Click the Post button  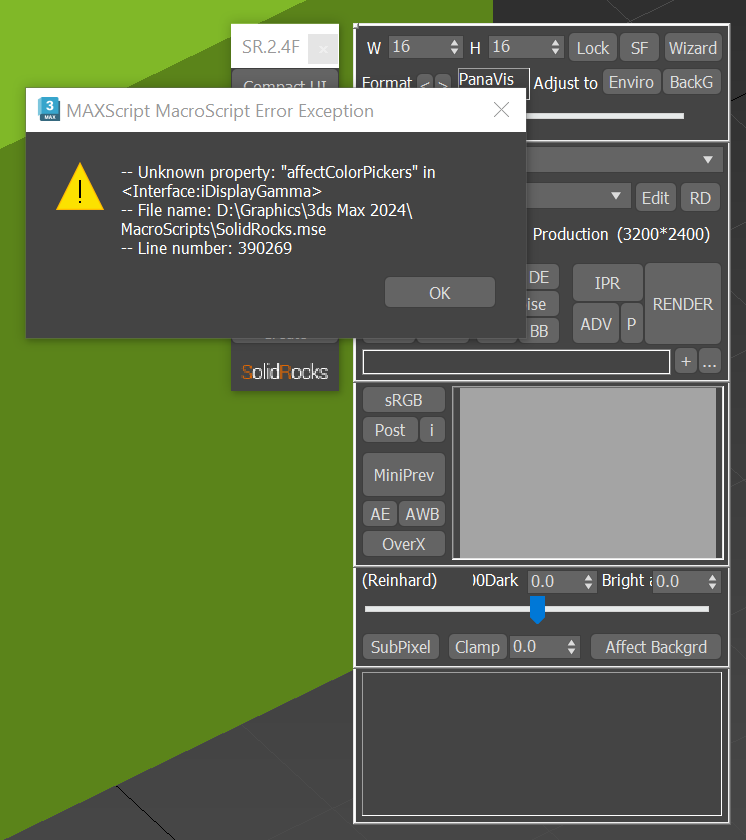(390, 430)
